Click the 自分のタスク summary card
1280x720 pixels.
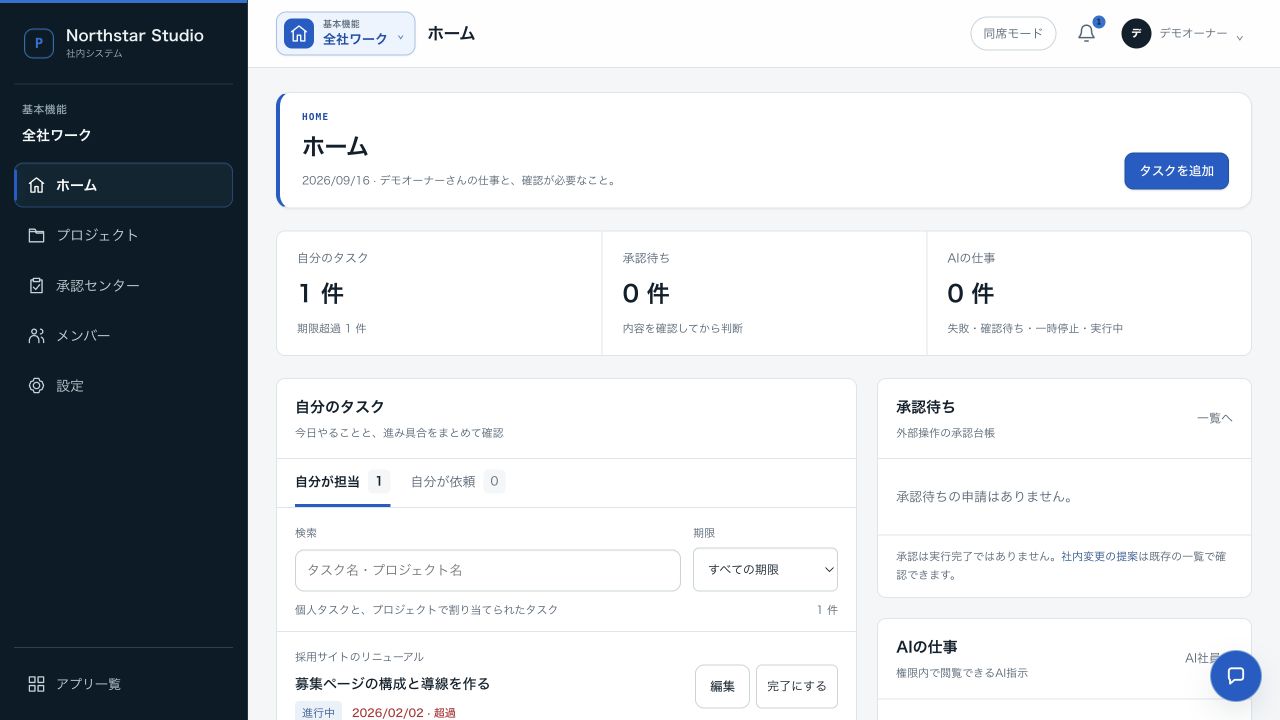pos(439,293)
